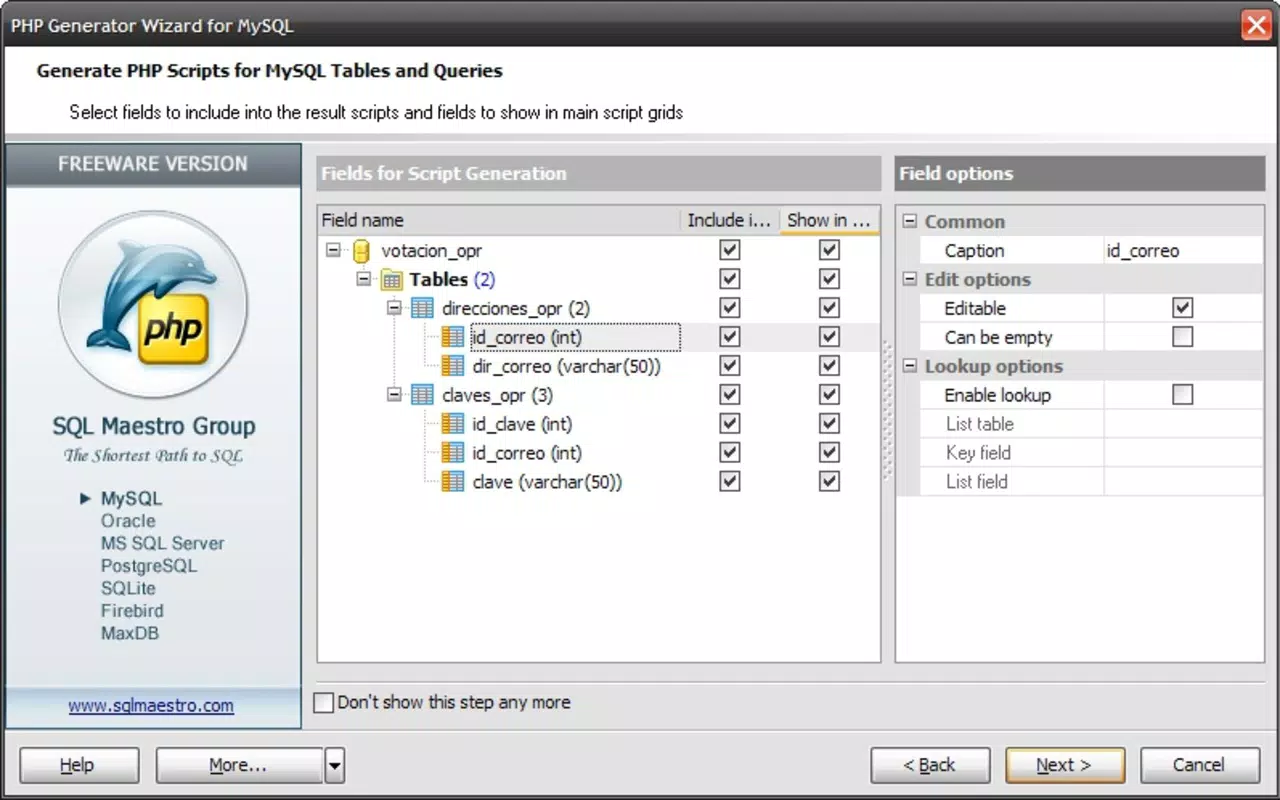Image resolution: width=1280 pixels, height=800 pixels.
Task: Select MaxDB in the product list
Action: coord(130,633)
